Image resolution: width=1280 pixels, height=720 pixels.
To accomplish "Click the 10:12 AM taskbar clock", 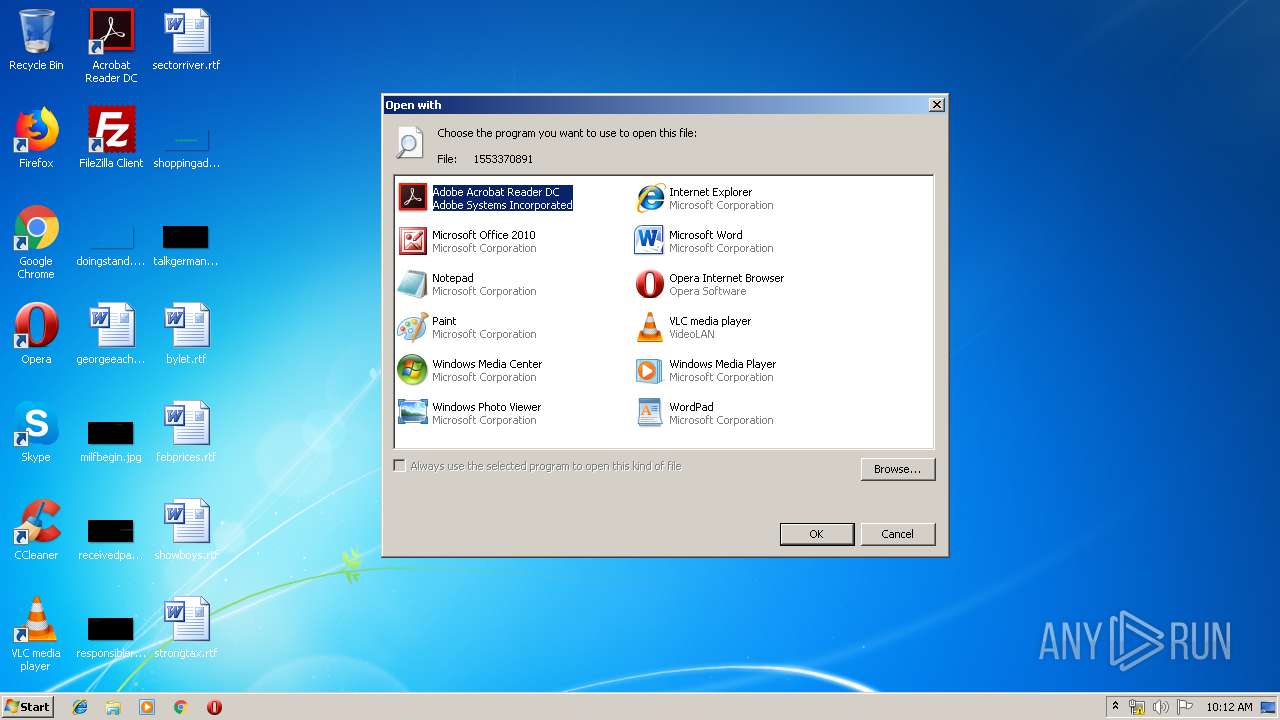I will 1229,707.
